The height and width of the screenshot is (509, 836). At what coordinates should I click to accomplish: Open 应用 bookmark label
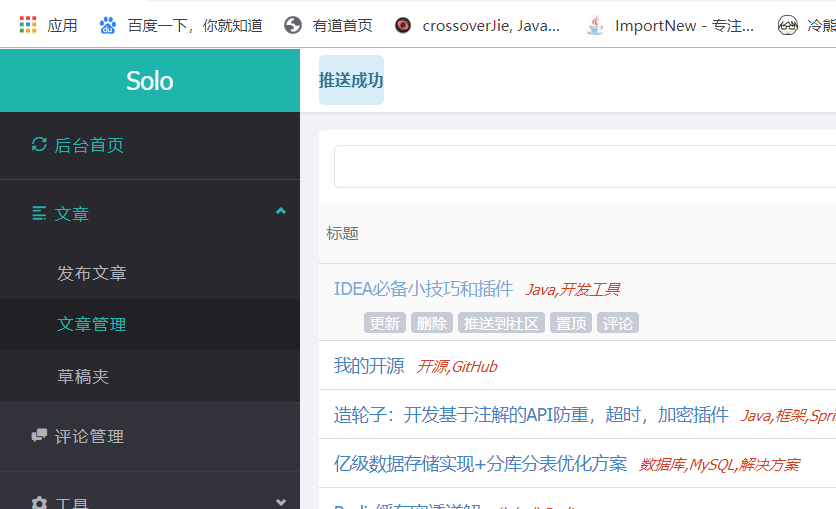click(62, 26)
